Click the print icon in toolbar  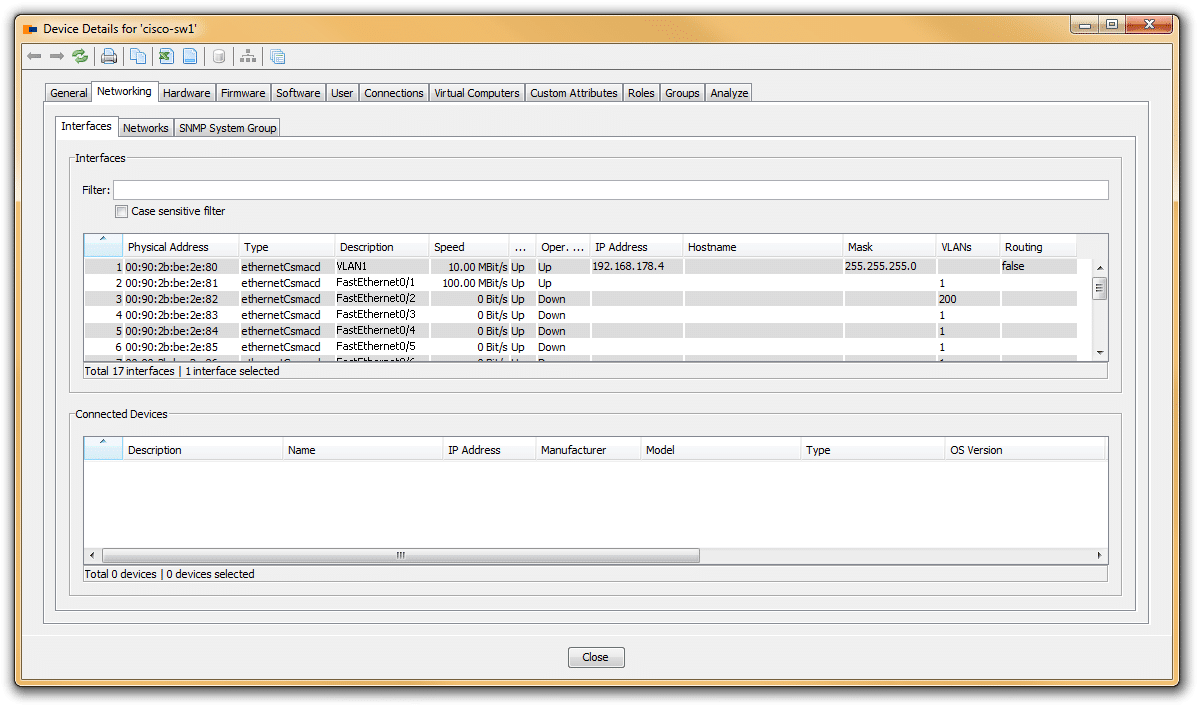tap(109, 56)
